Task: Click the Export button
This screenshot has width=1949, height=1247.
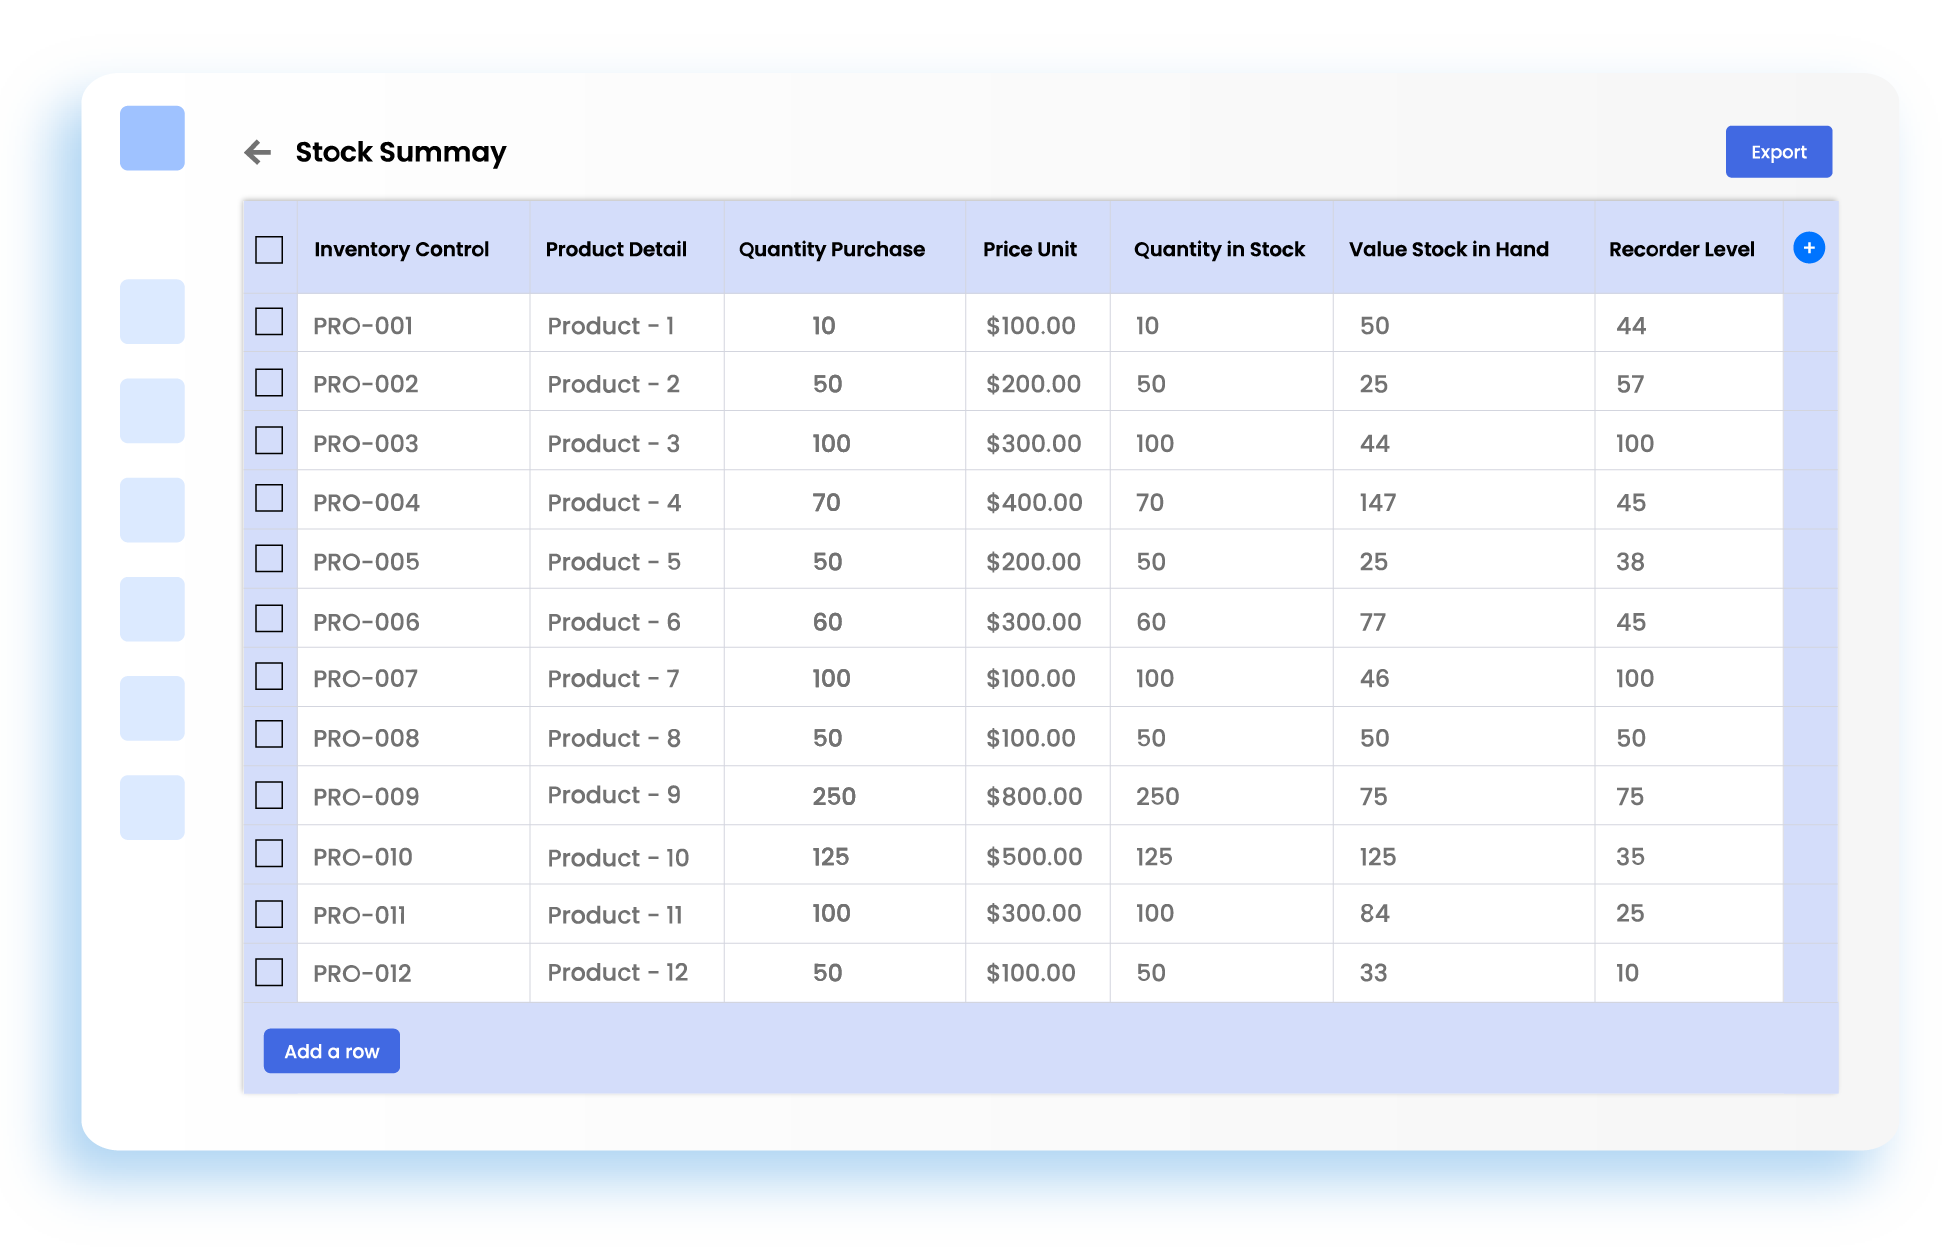Action: click(x=1778, y=151)
